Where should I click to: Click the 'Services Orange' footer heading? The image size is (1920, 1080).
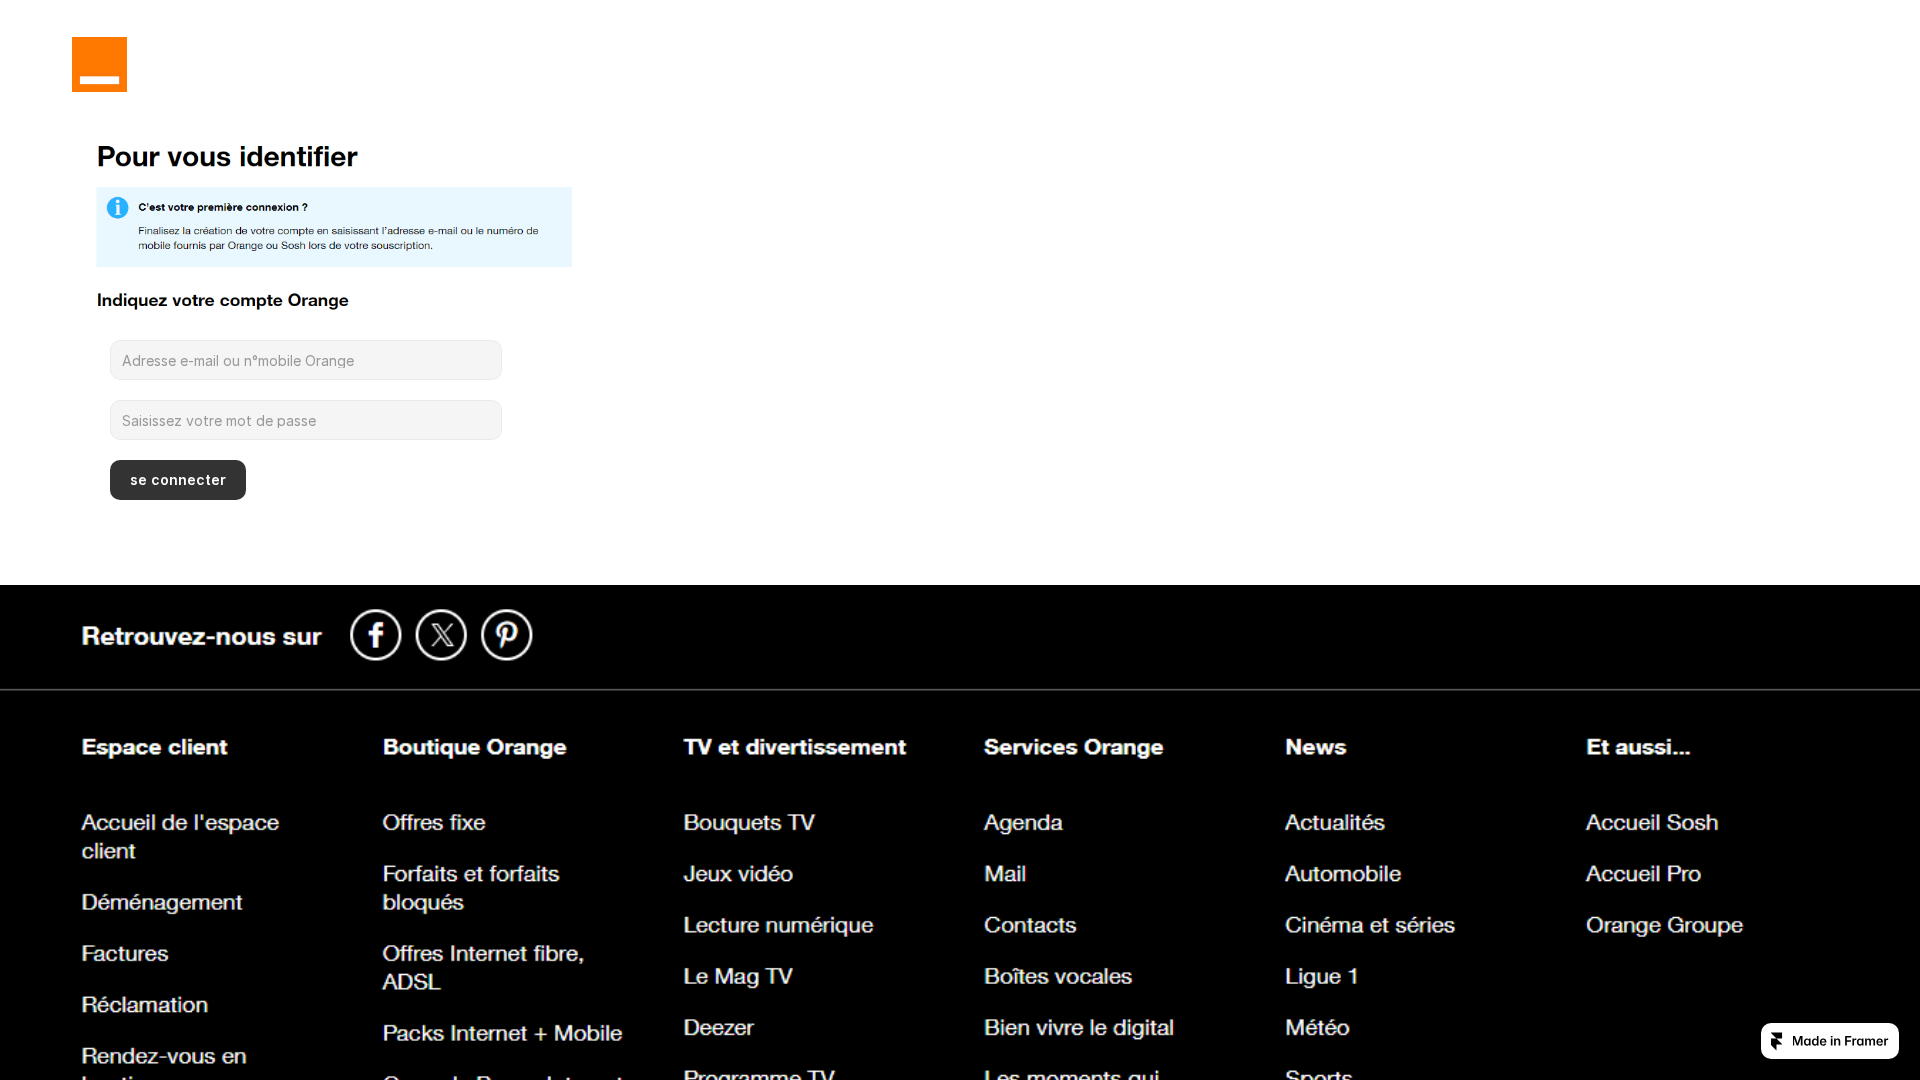tap(1074, 747)
